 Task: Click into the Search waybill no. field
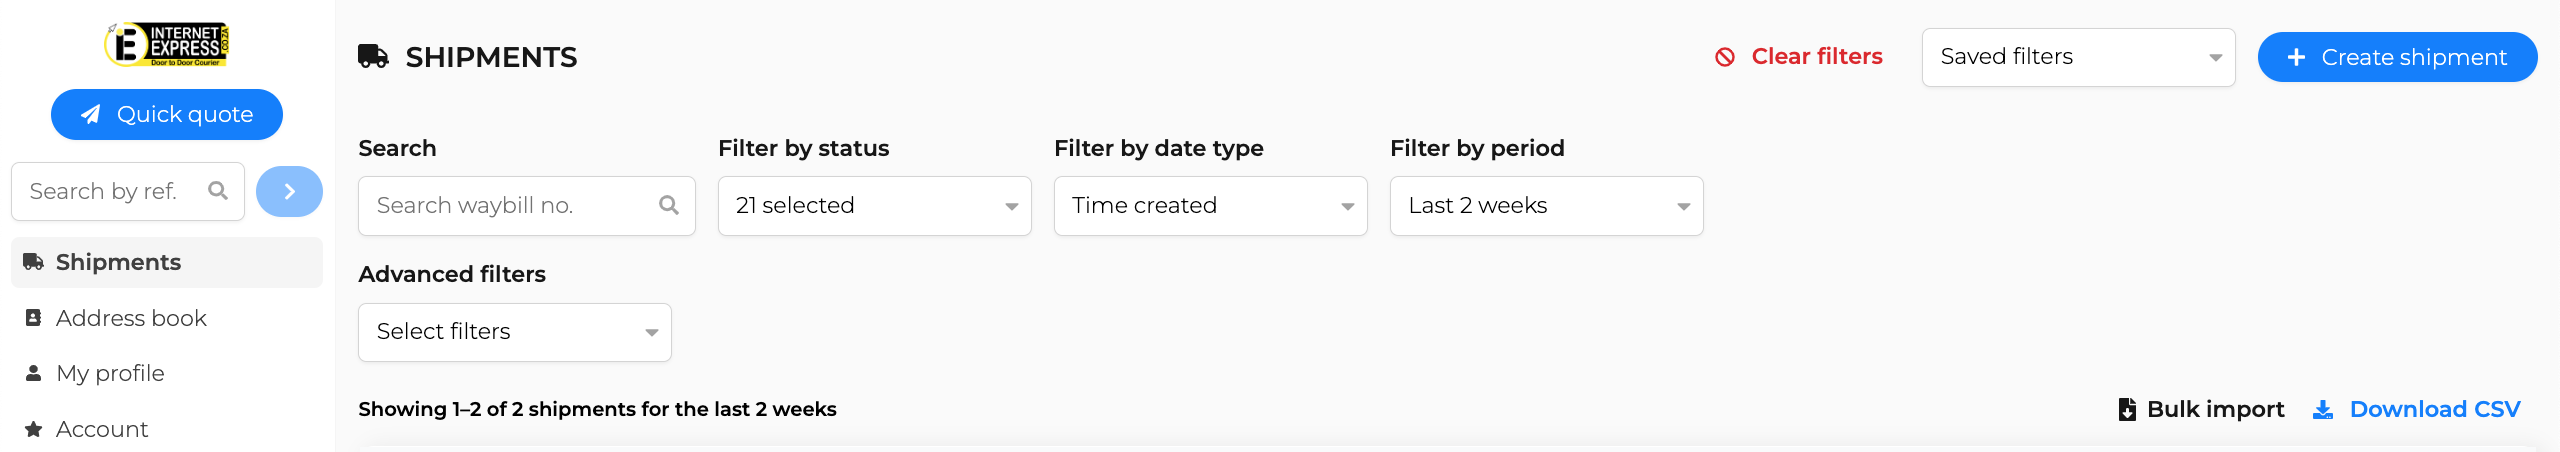click(x=527, y=206)
